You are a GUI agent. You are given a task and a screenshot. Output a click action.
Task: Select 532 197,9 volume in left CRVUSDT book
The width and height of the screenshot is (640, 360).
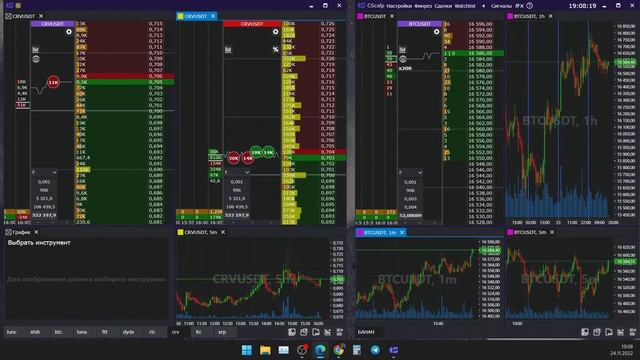44,215
